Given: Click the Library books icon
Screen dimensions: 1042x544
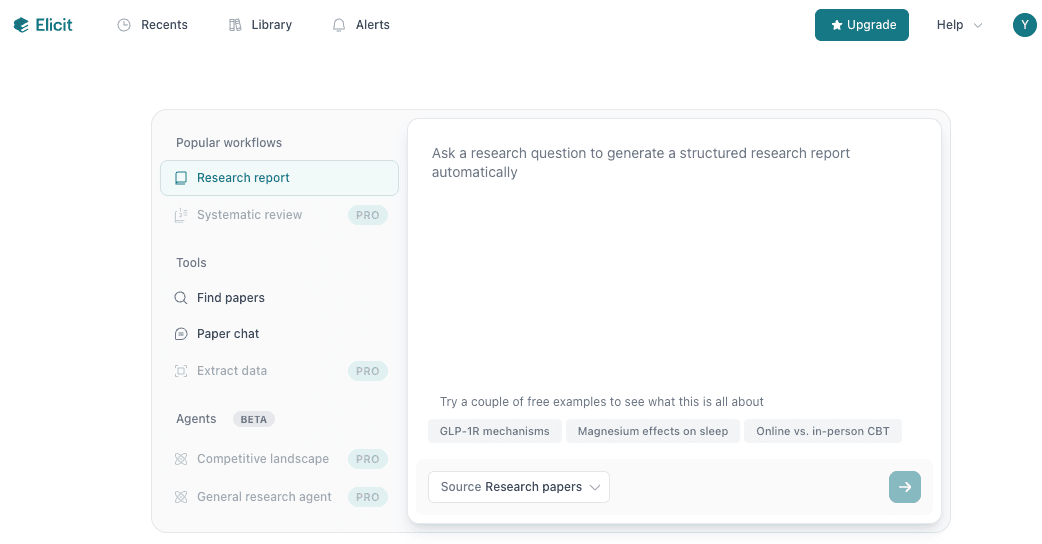Looking at the screenshot, I should (235, 25).
